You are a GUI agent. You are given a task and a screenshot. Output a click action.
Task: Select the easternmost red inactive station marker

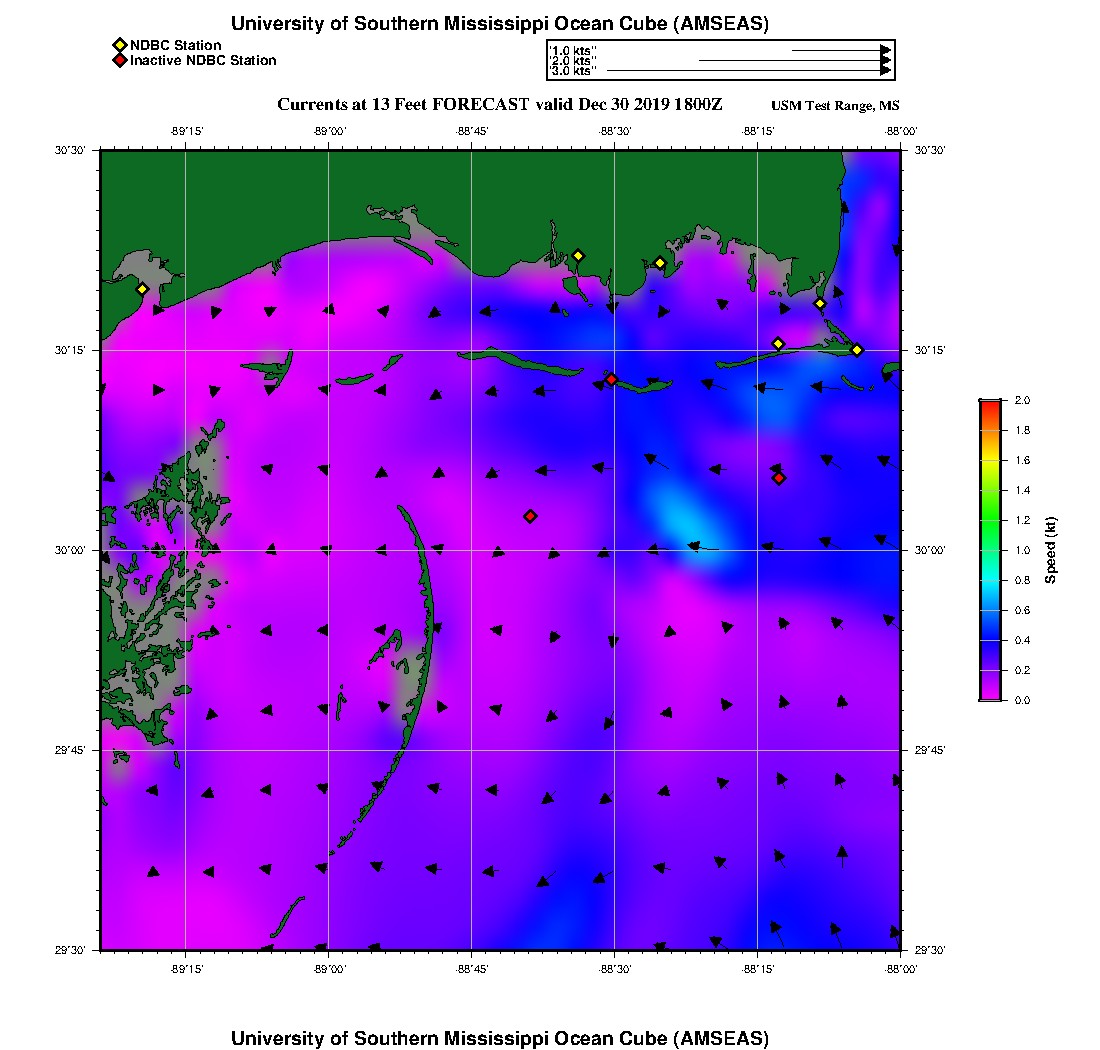(x=779, y=478)
